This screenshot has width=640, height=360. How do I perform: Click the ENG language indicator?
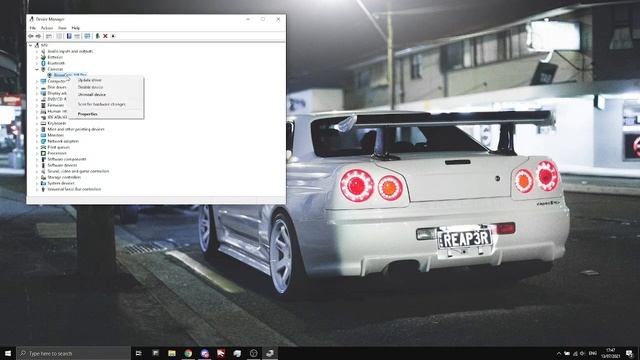(593, 353)
